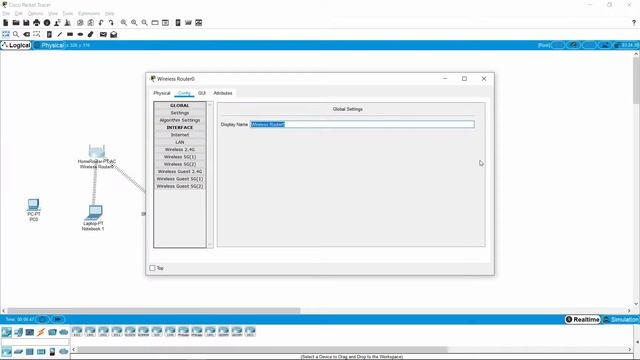Switch to Realtime mode
This screenshot has height=360, width=640.
(x=582, y=319)
